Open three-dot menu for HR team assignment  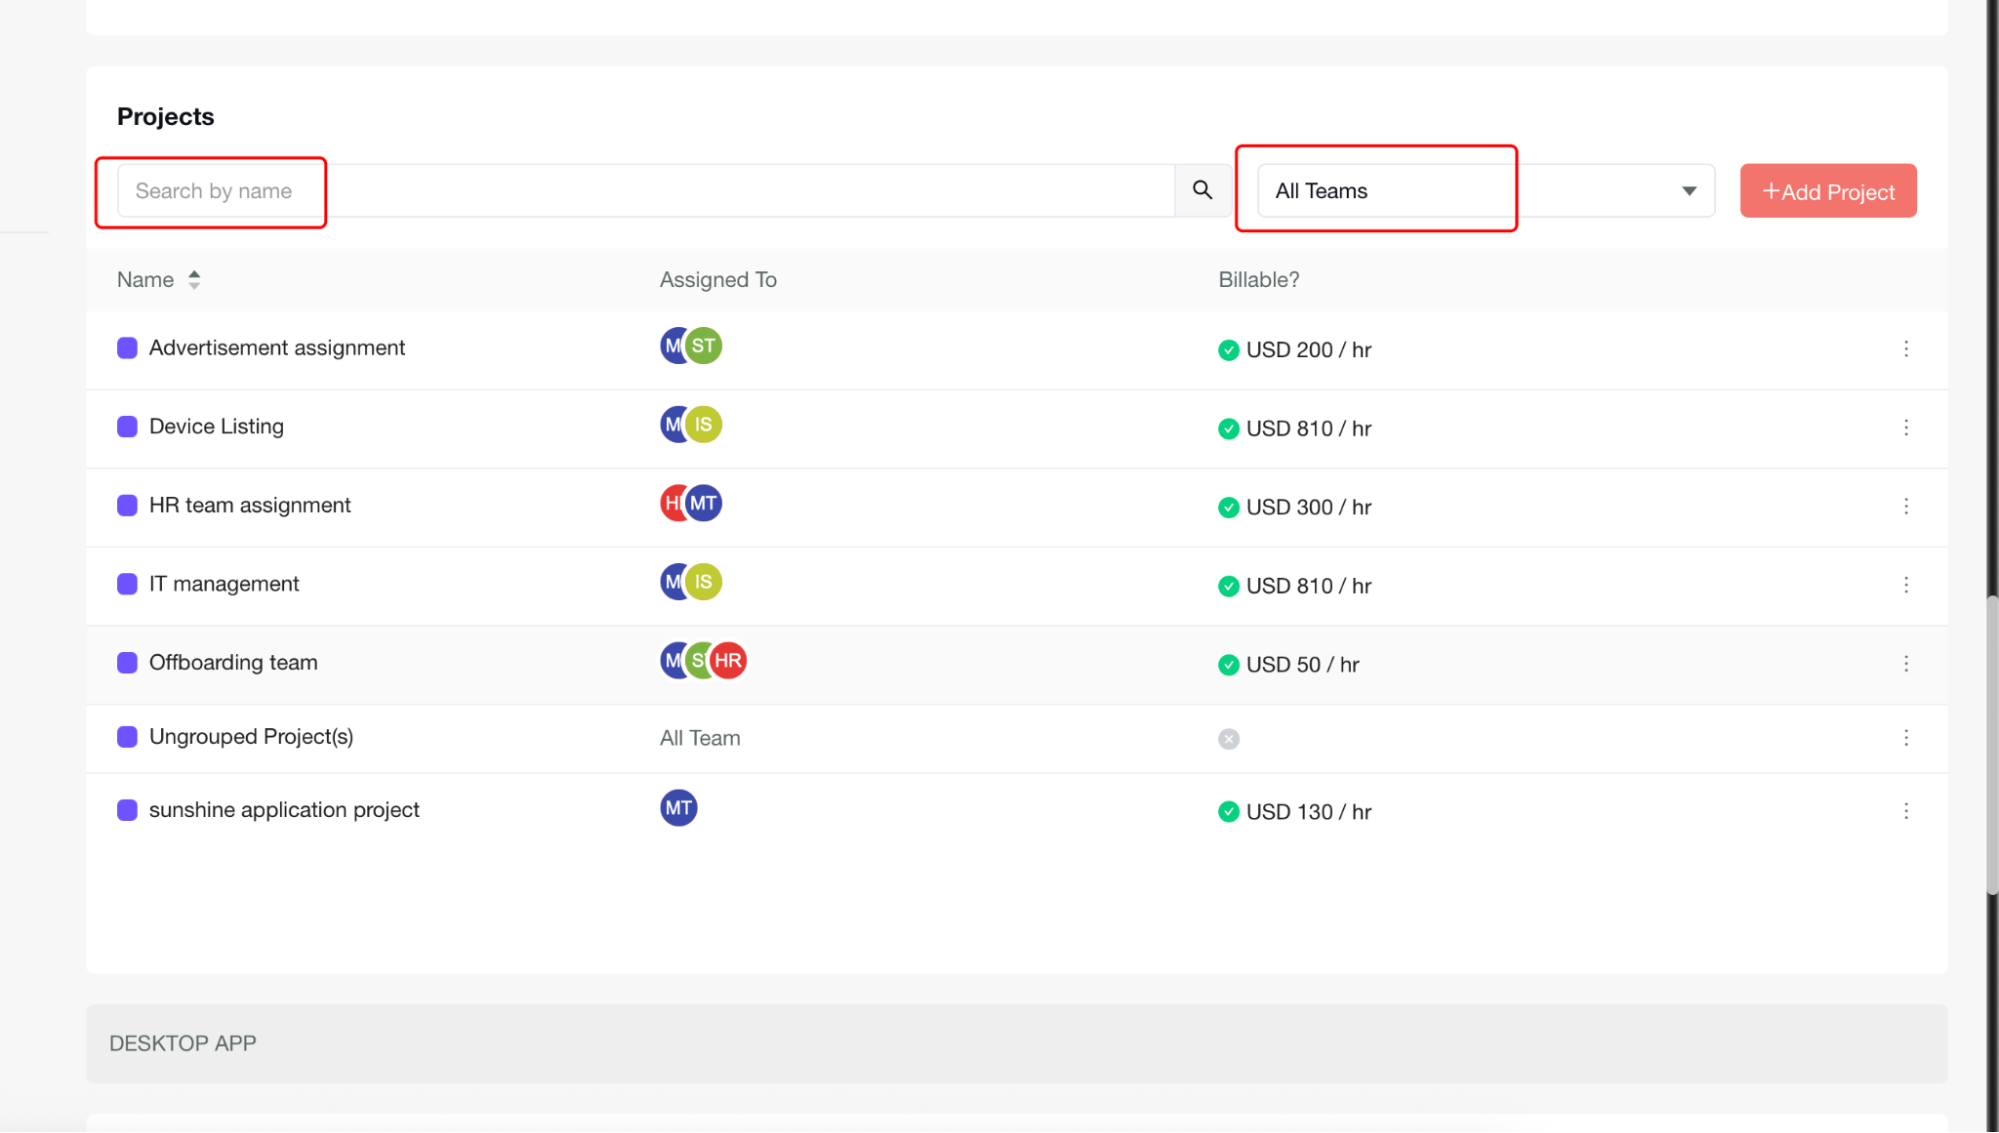click(x=1906, y=506)
